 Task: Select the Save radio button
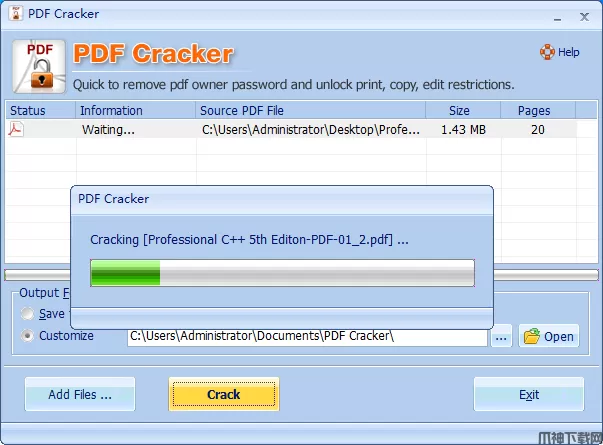(27, 313)
